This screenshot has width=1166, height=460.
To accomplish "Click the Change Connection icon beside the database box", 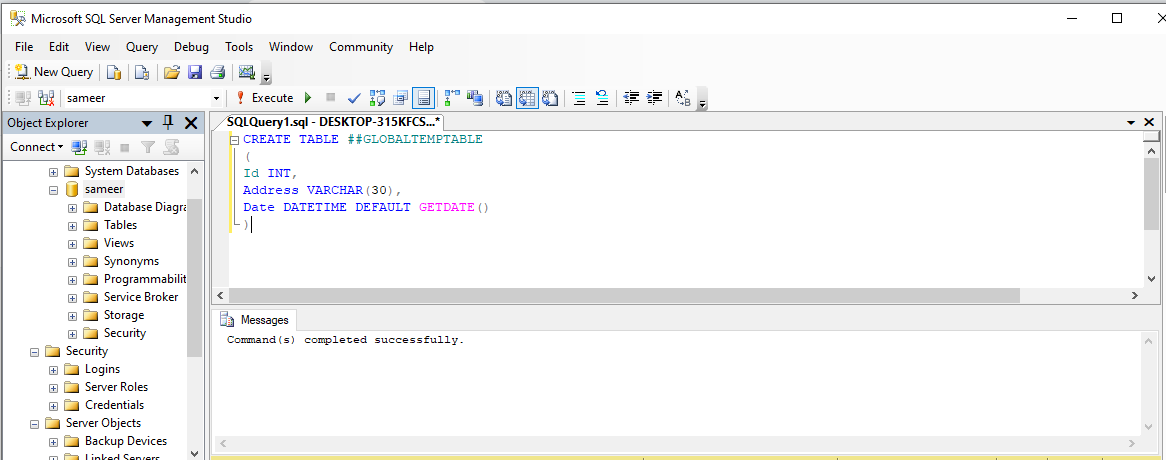I will (x=46, y=97).
